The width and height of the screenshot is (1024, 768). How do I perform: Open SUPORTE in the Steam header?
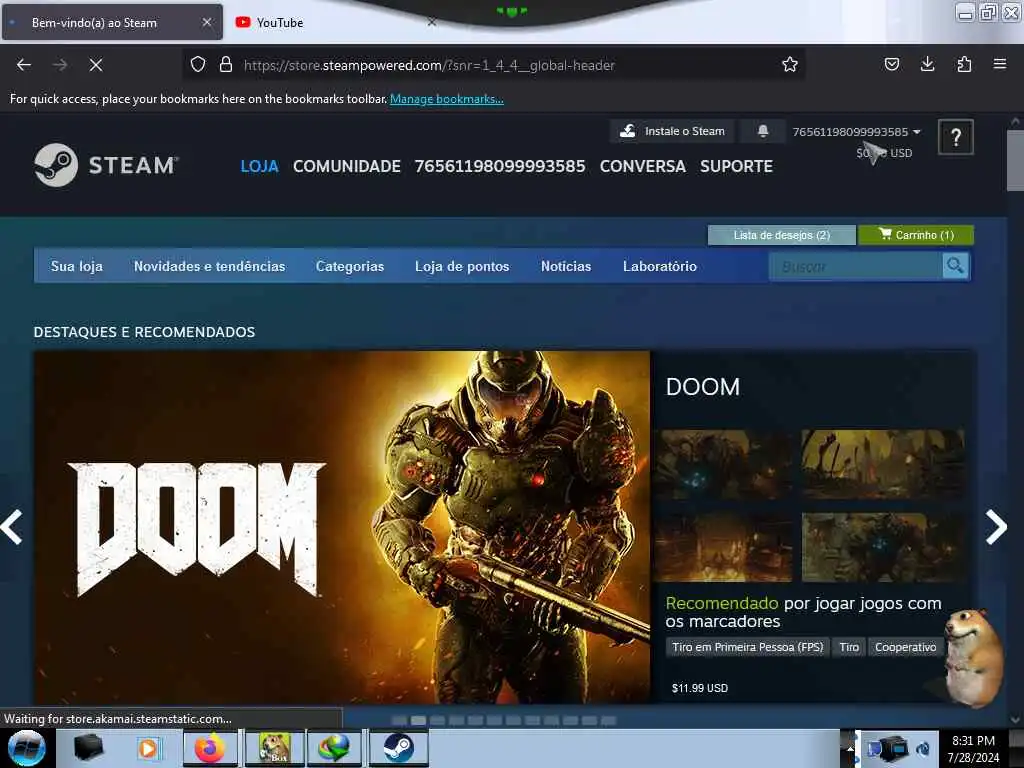[x=736, y=166]
